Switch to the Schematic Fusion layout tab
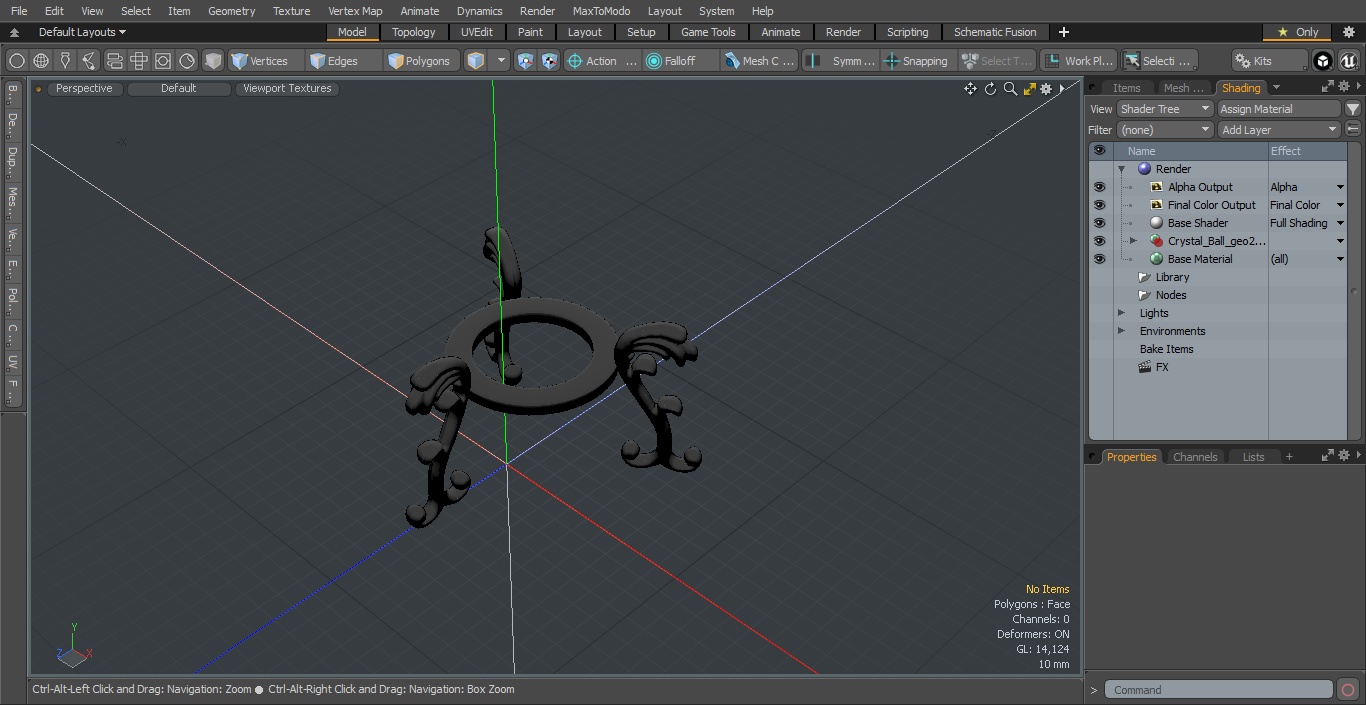Viewport: 1366px width, 705px height. (x=995, y=32)
